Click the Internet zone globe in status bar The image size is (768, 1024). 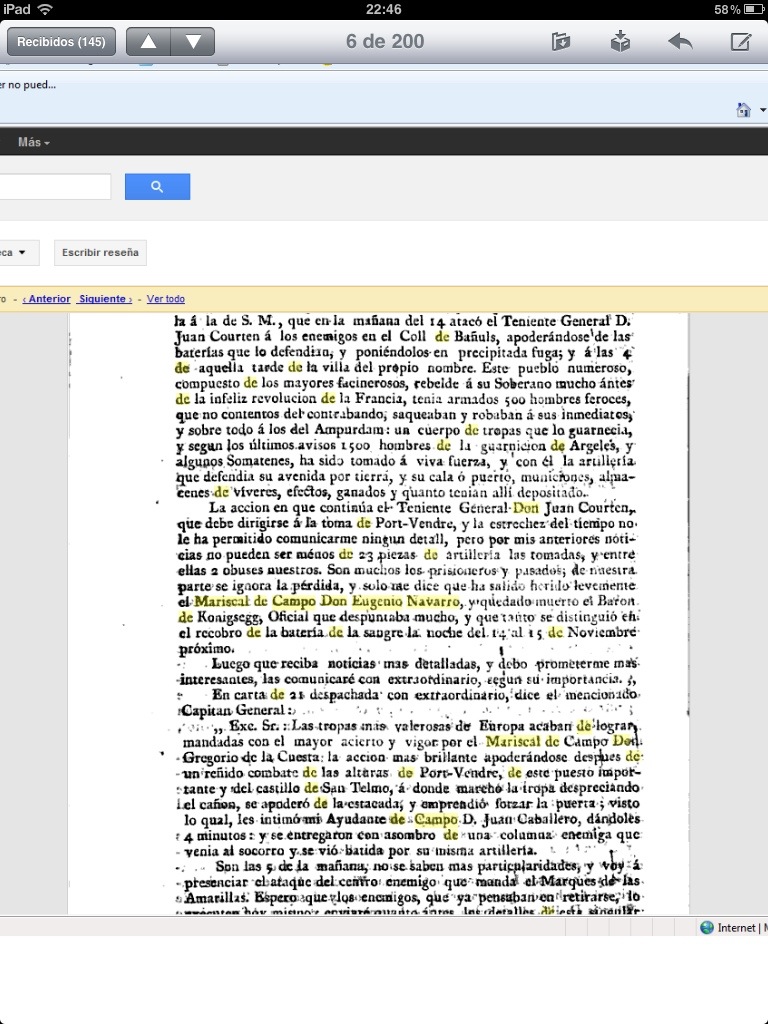point(708,928)
